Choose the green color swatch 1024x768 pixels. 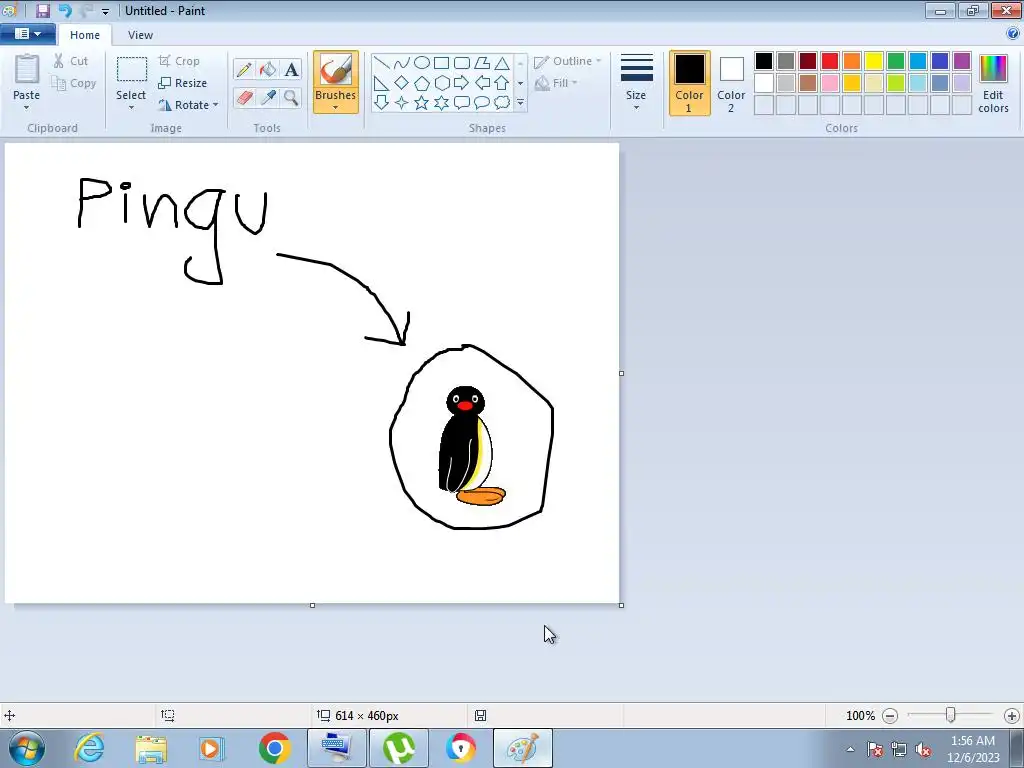click(x=896, y=61)
